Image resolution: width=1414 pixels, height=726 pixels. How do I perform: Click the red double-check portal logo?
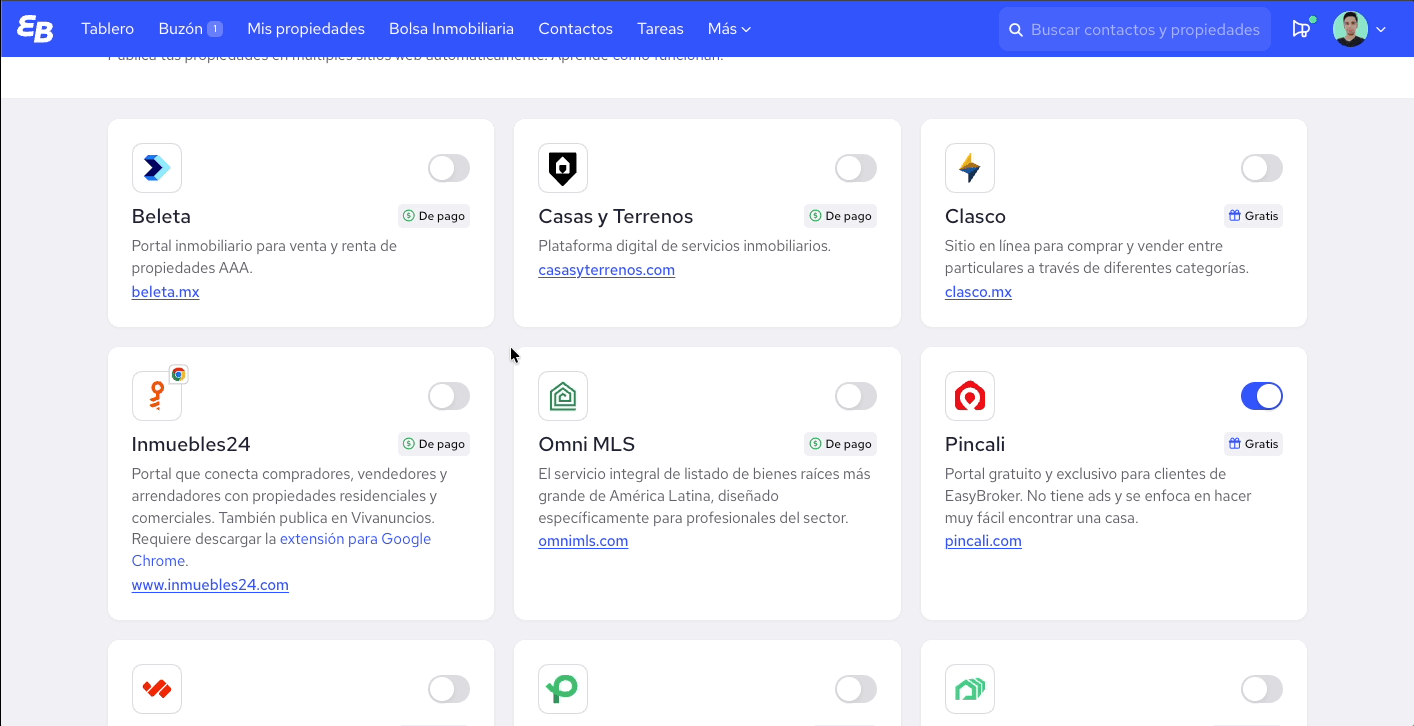coord(157,689)
